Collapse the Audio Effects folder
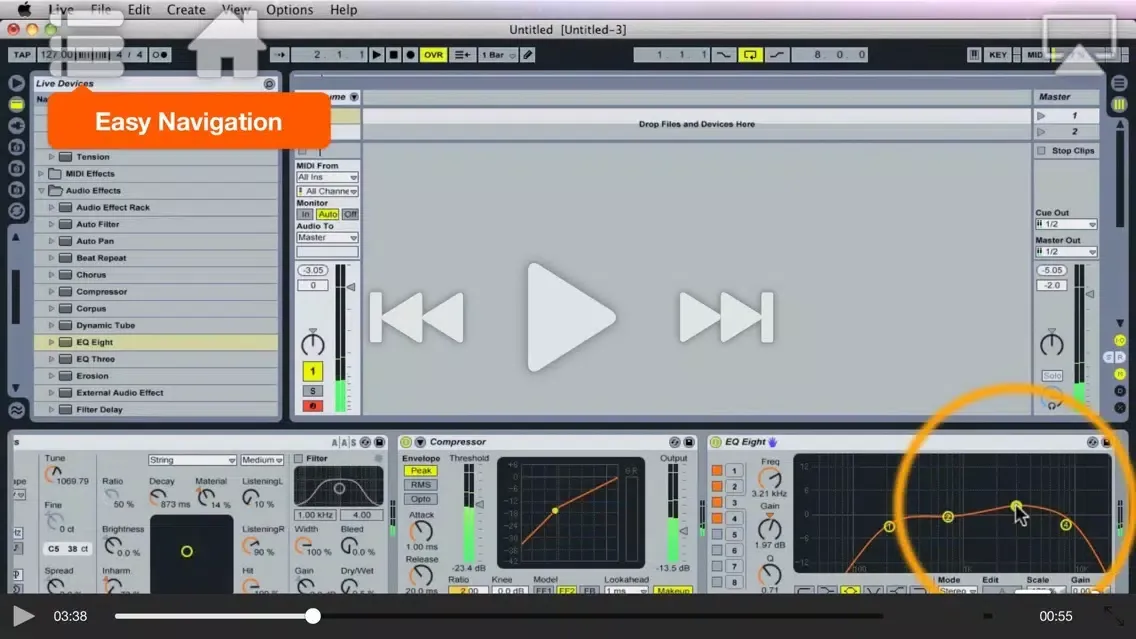Screen dimensions: 1136x639 pos(41,191)
